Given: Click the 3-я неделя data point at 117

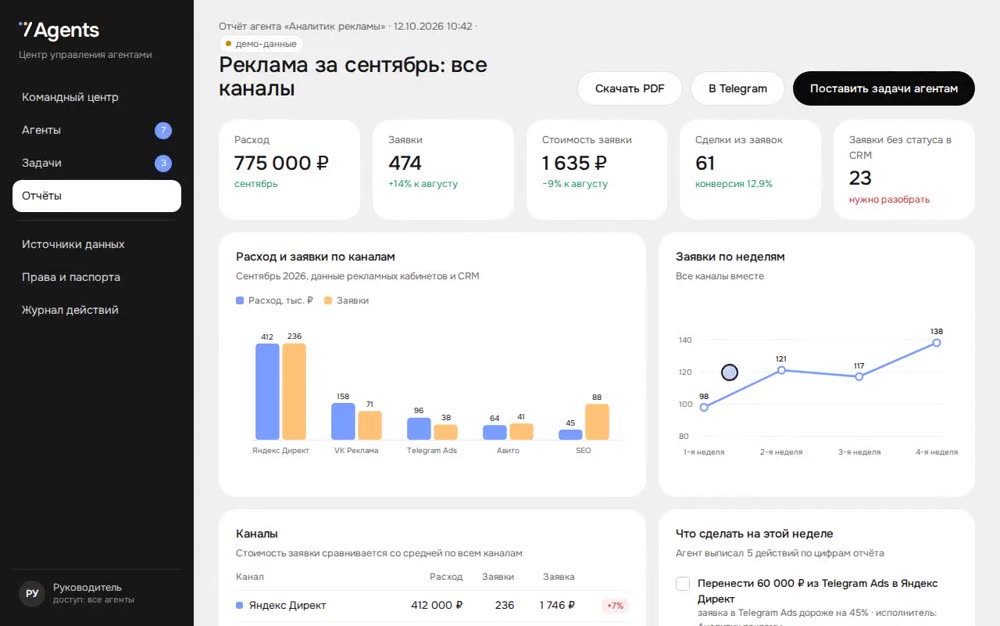Looking at the screenshot, I should coord(859,377).
